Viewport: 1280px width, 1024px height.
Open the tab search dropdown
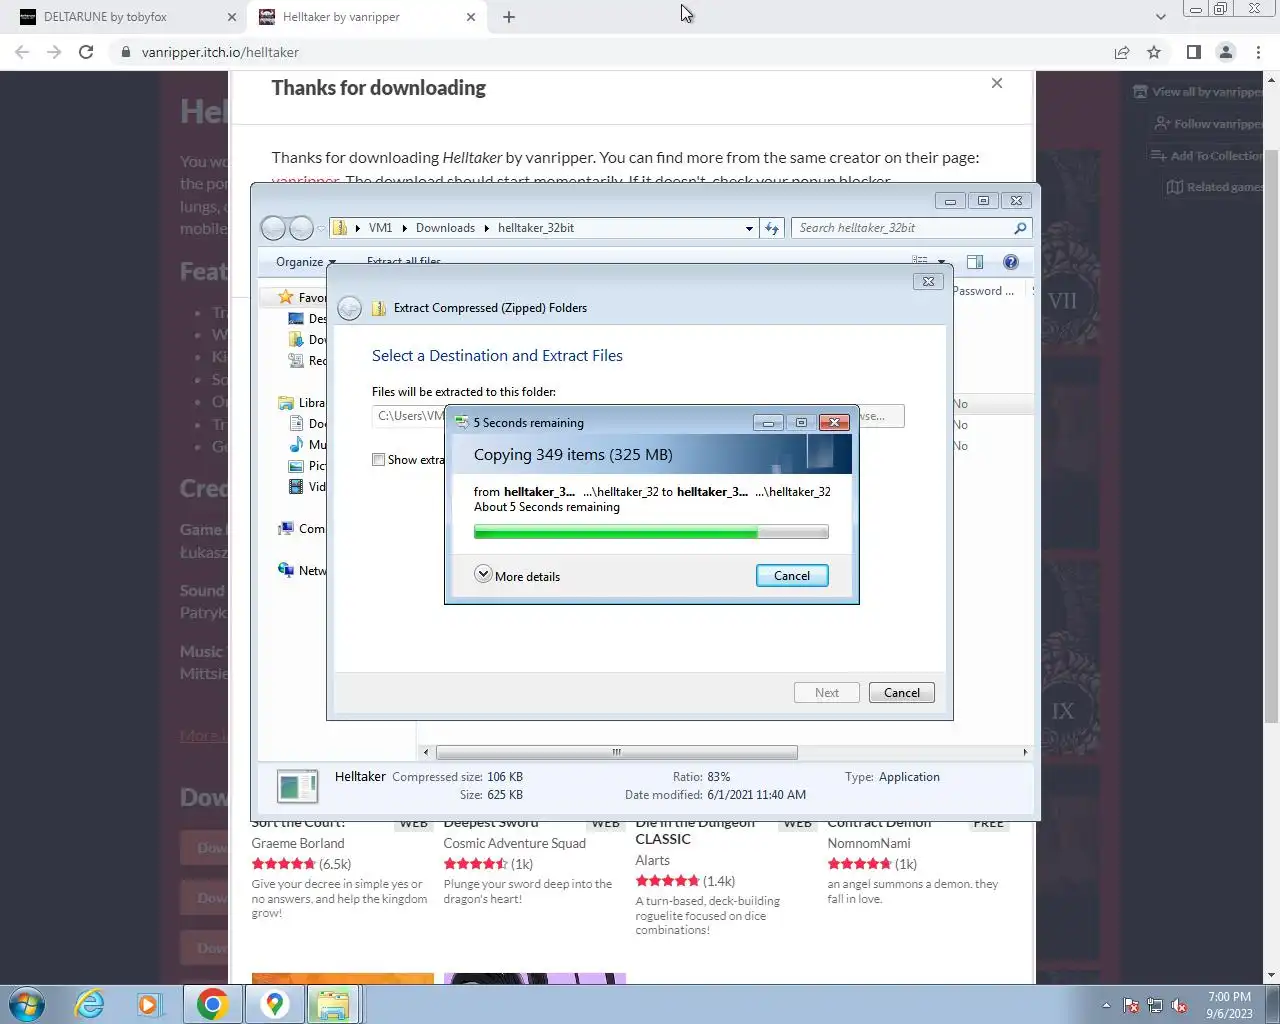point(1160,17)
